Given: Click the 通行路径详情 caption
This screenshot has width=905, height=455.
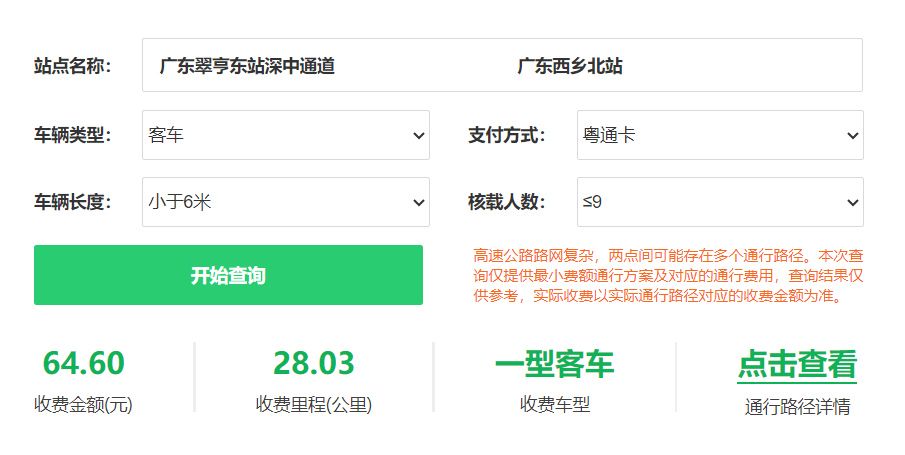Looking at the screenshot, I should coord(797,407).
